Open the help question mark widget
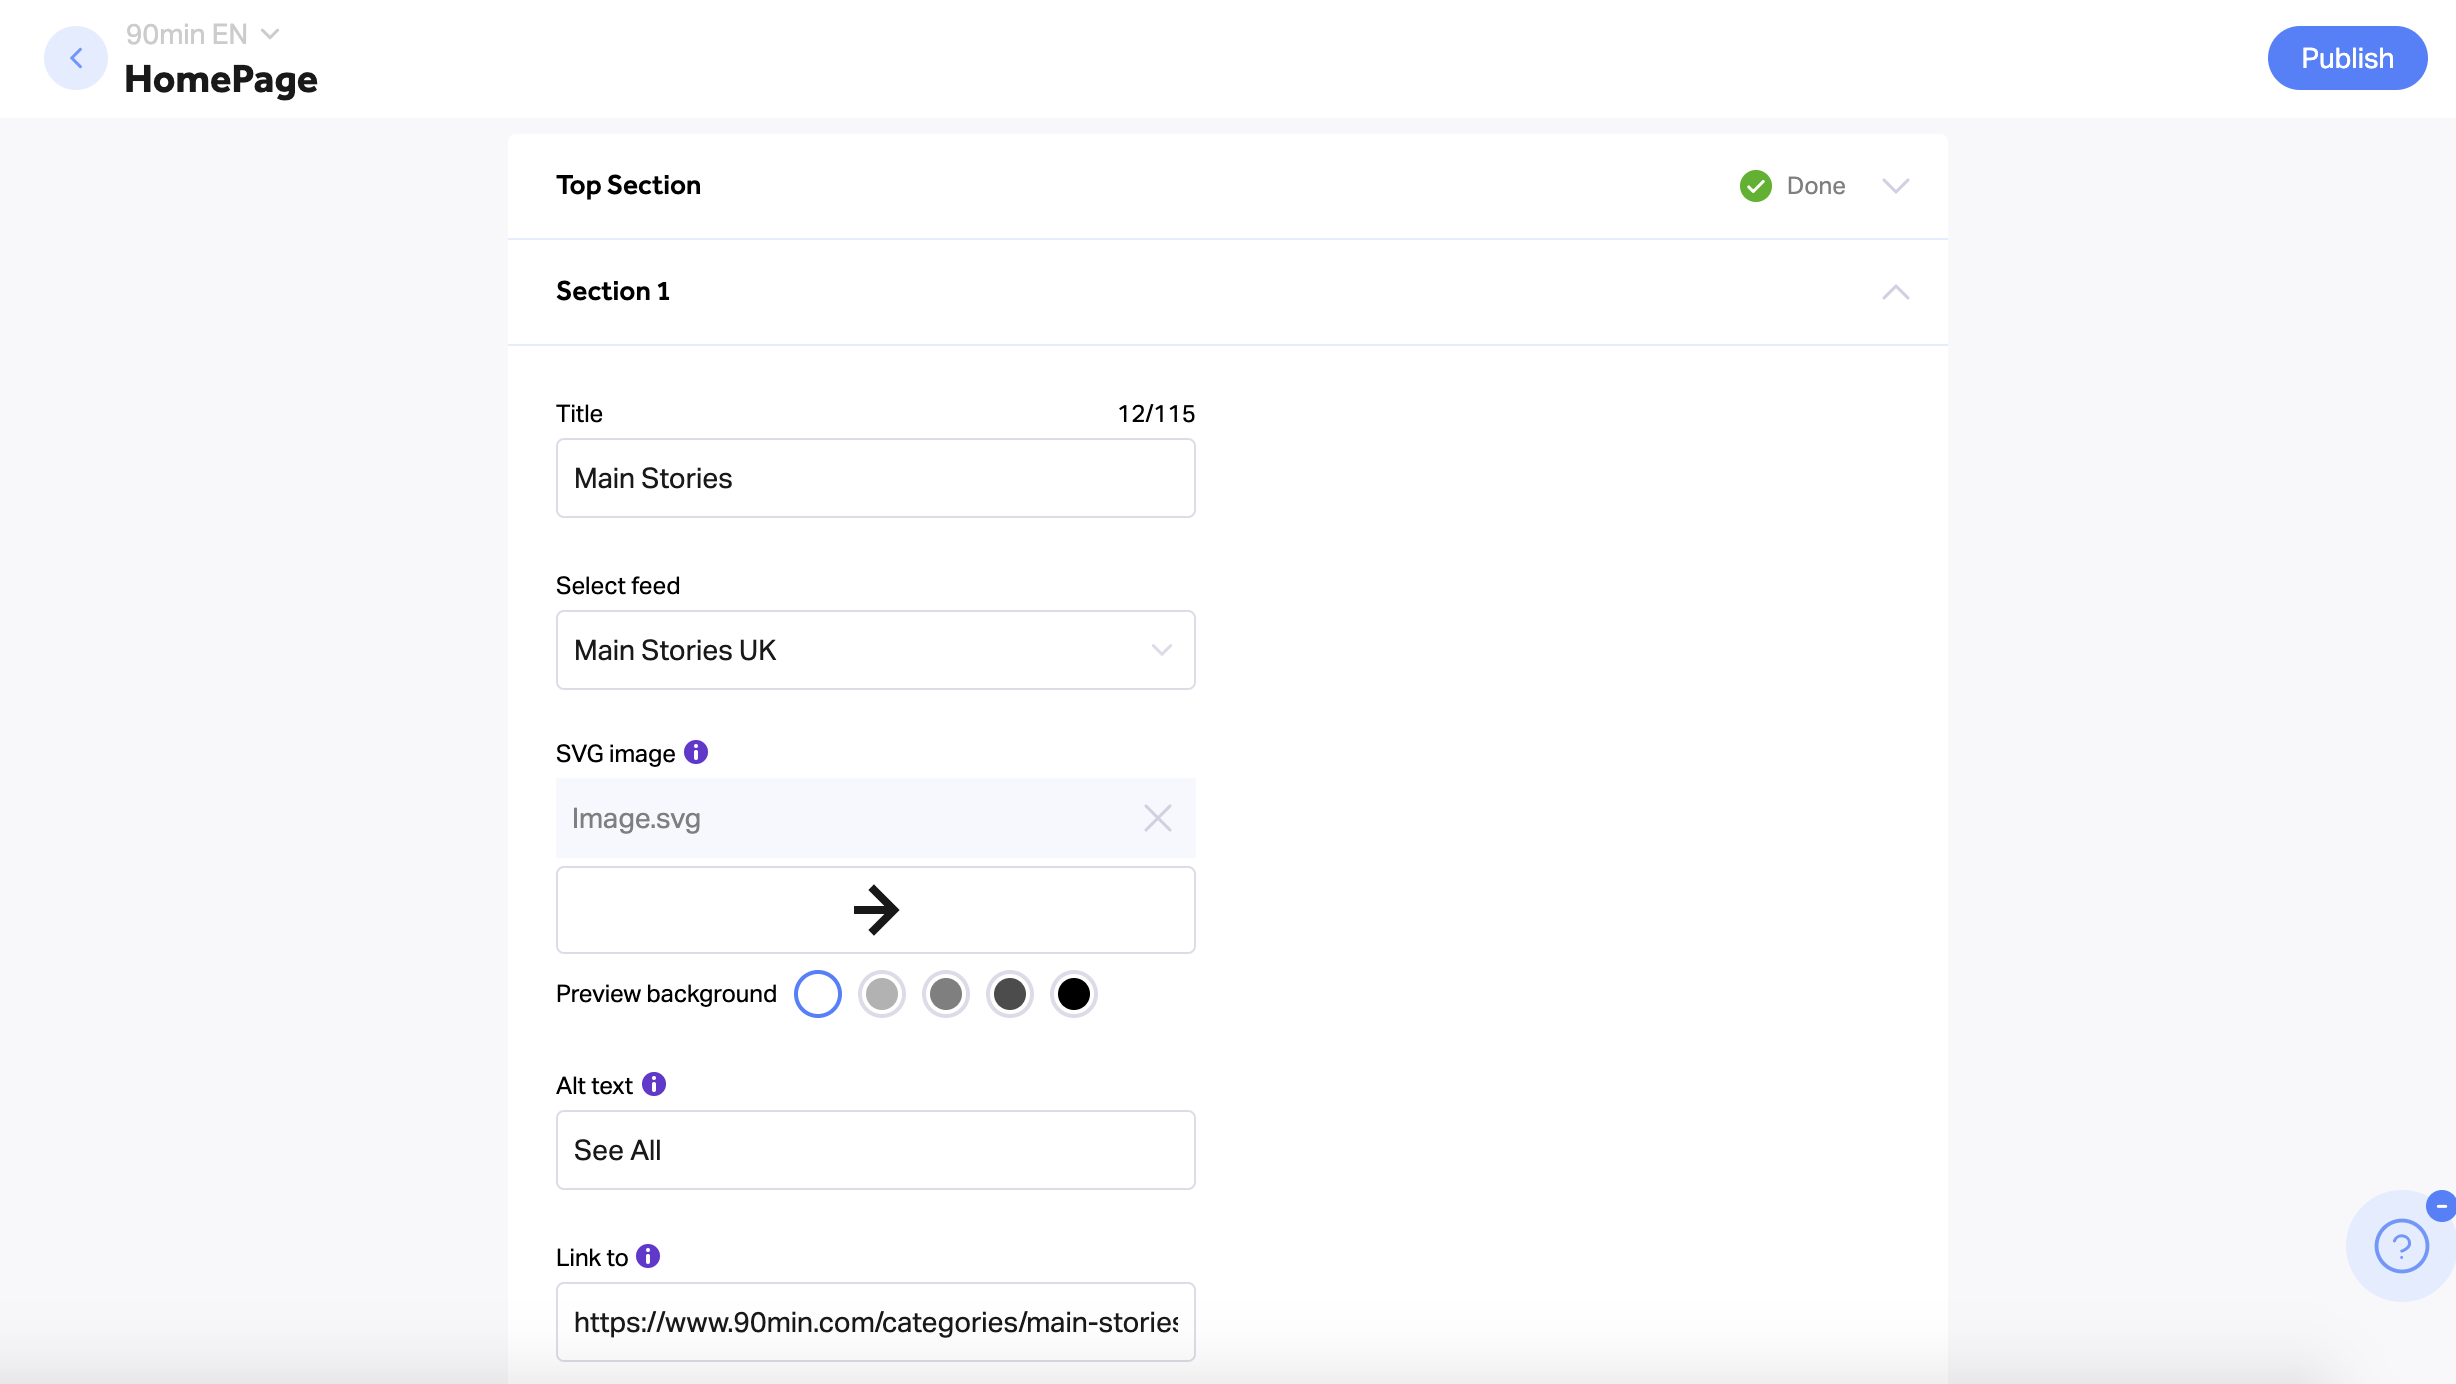Viewport: 2456px width, 1384px height. pos(2401,1246)
